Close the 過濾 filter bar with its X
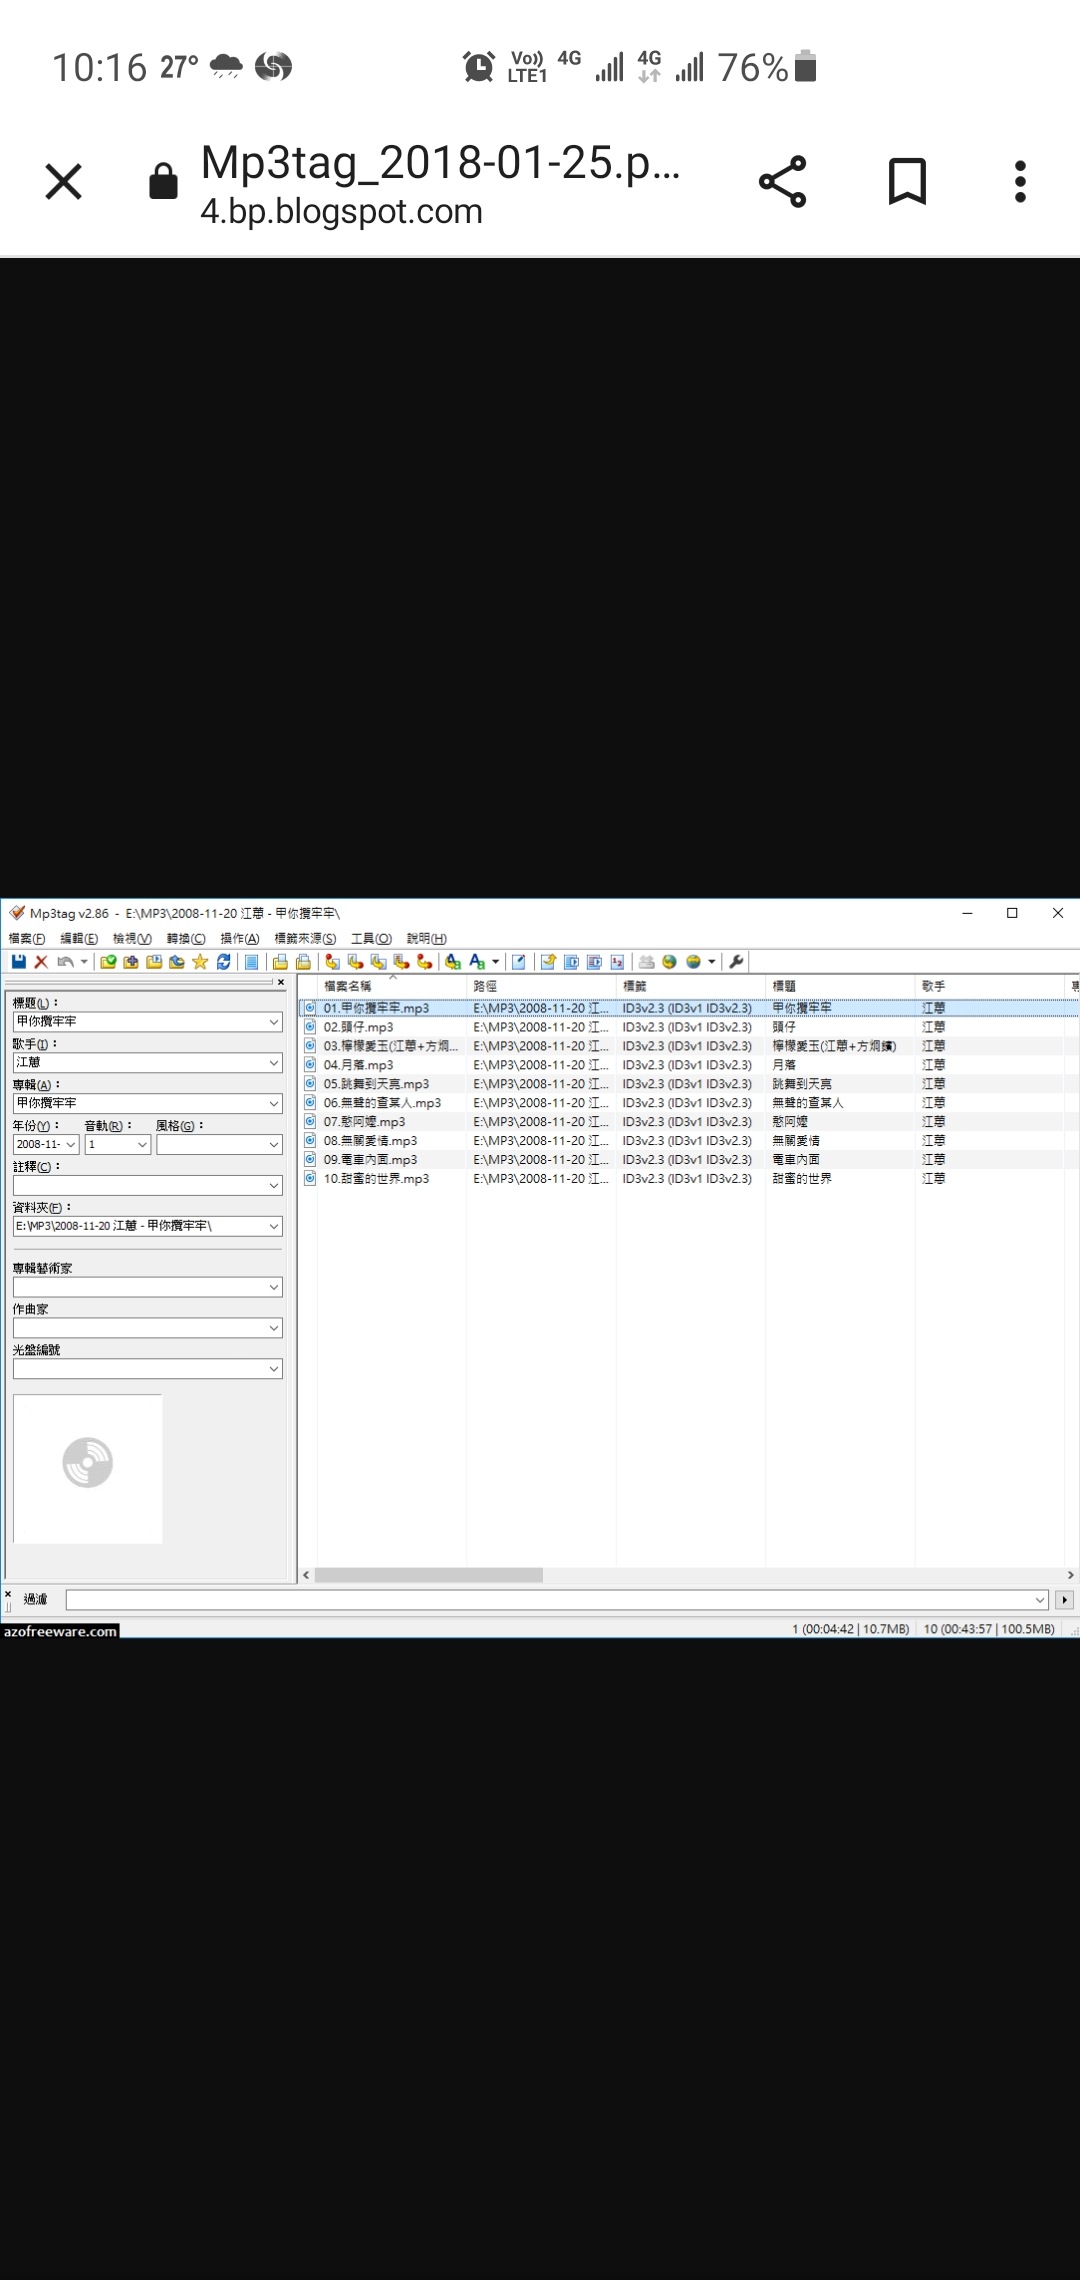Image resolution: width=1080 pixels, height=2280 pixels. pyautogui.click(x=8, y=1594)
